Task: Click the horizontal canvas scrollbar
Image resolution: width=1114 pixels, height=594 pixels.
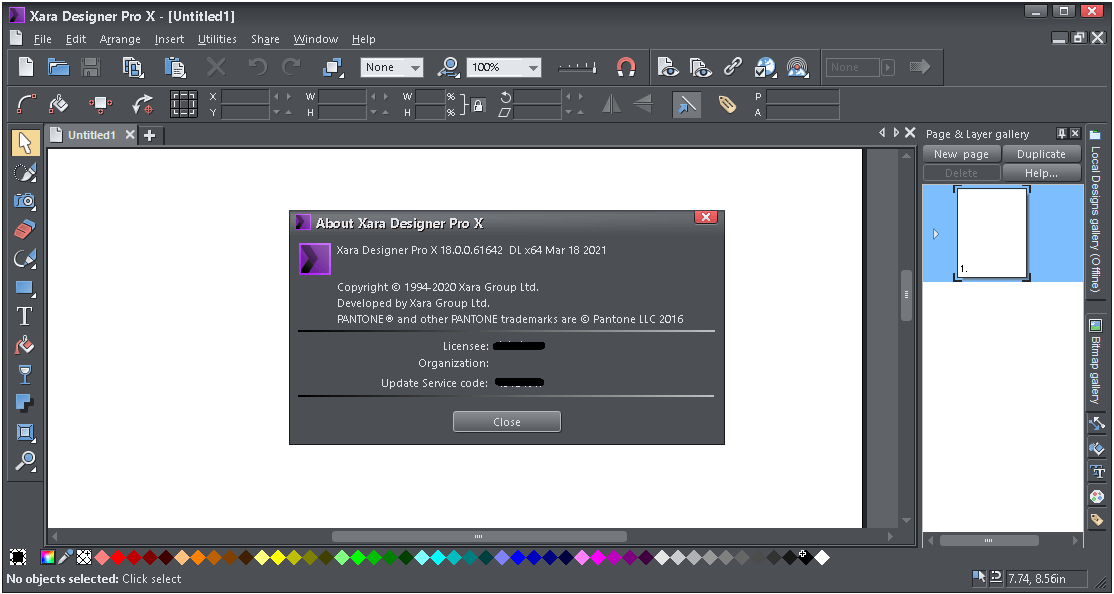Action: [x=480, y=536]
